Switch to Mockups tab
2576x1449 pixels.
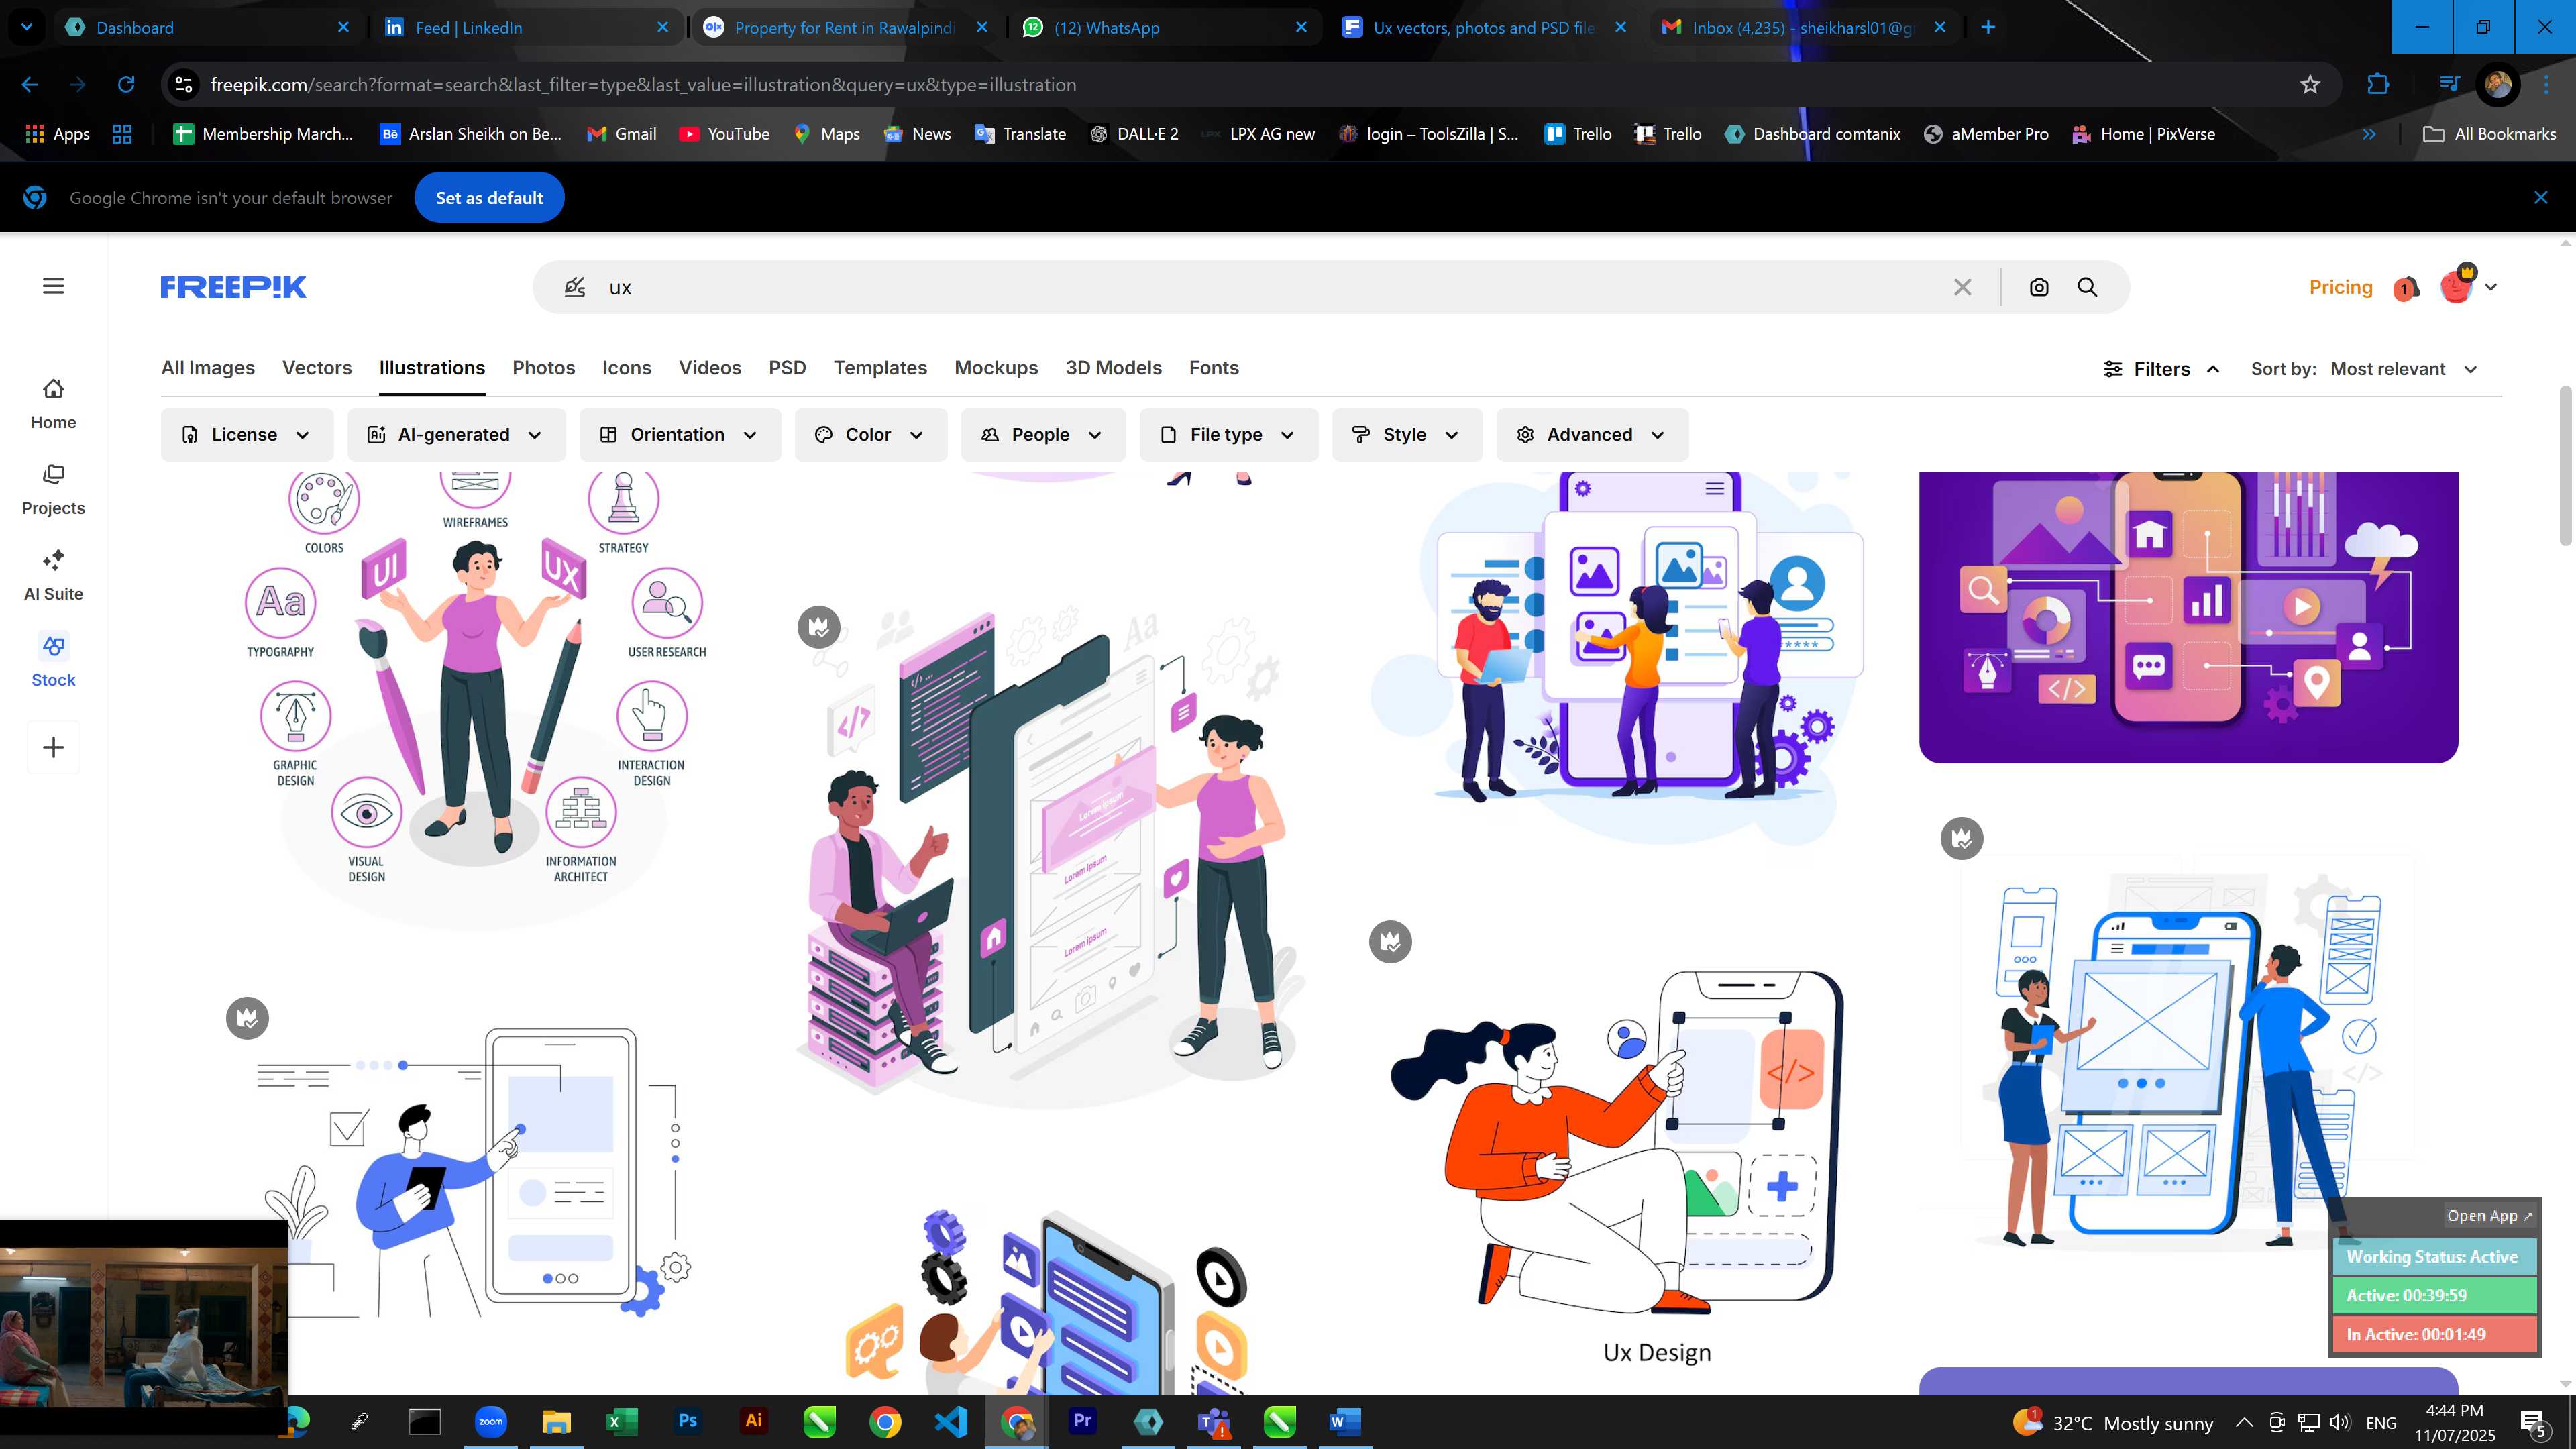tap(996, 368)
